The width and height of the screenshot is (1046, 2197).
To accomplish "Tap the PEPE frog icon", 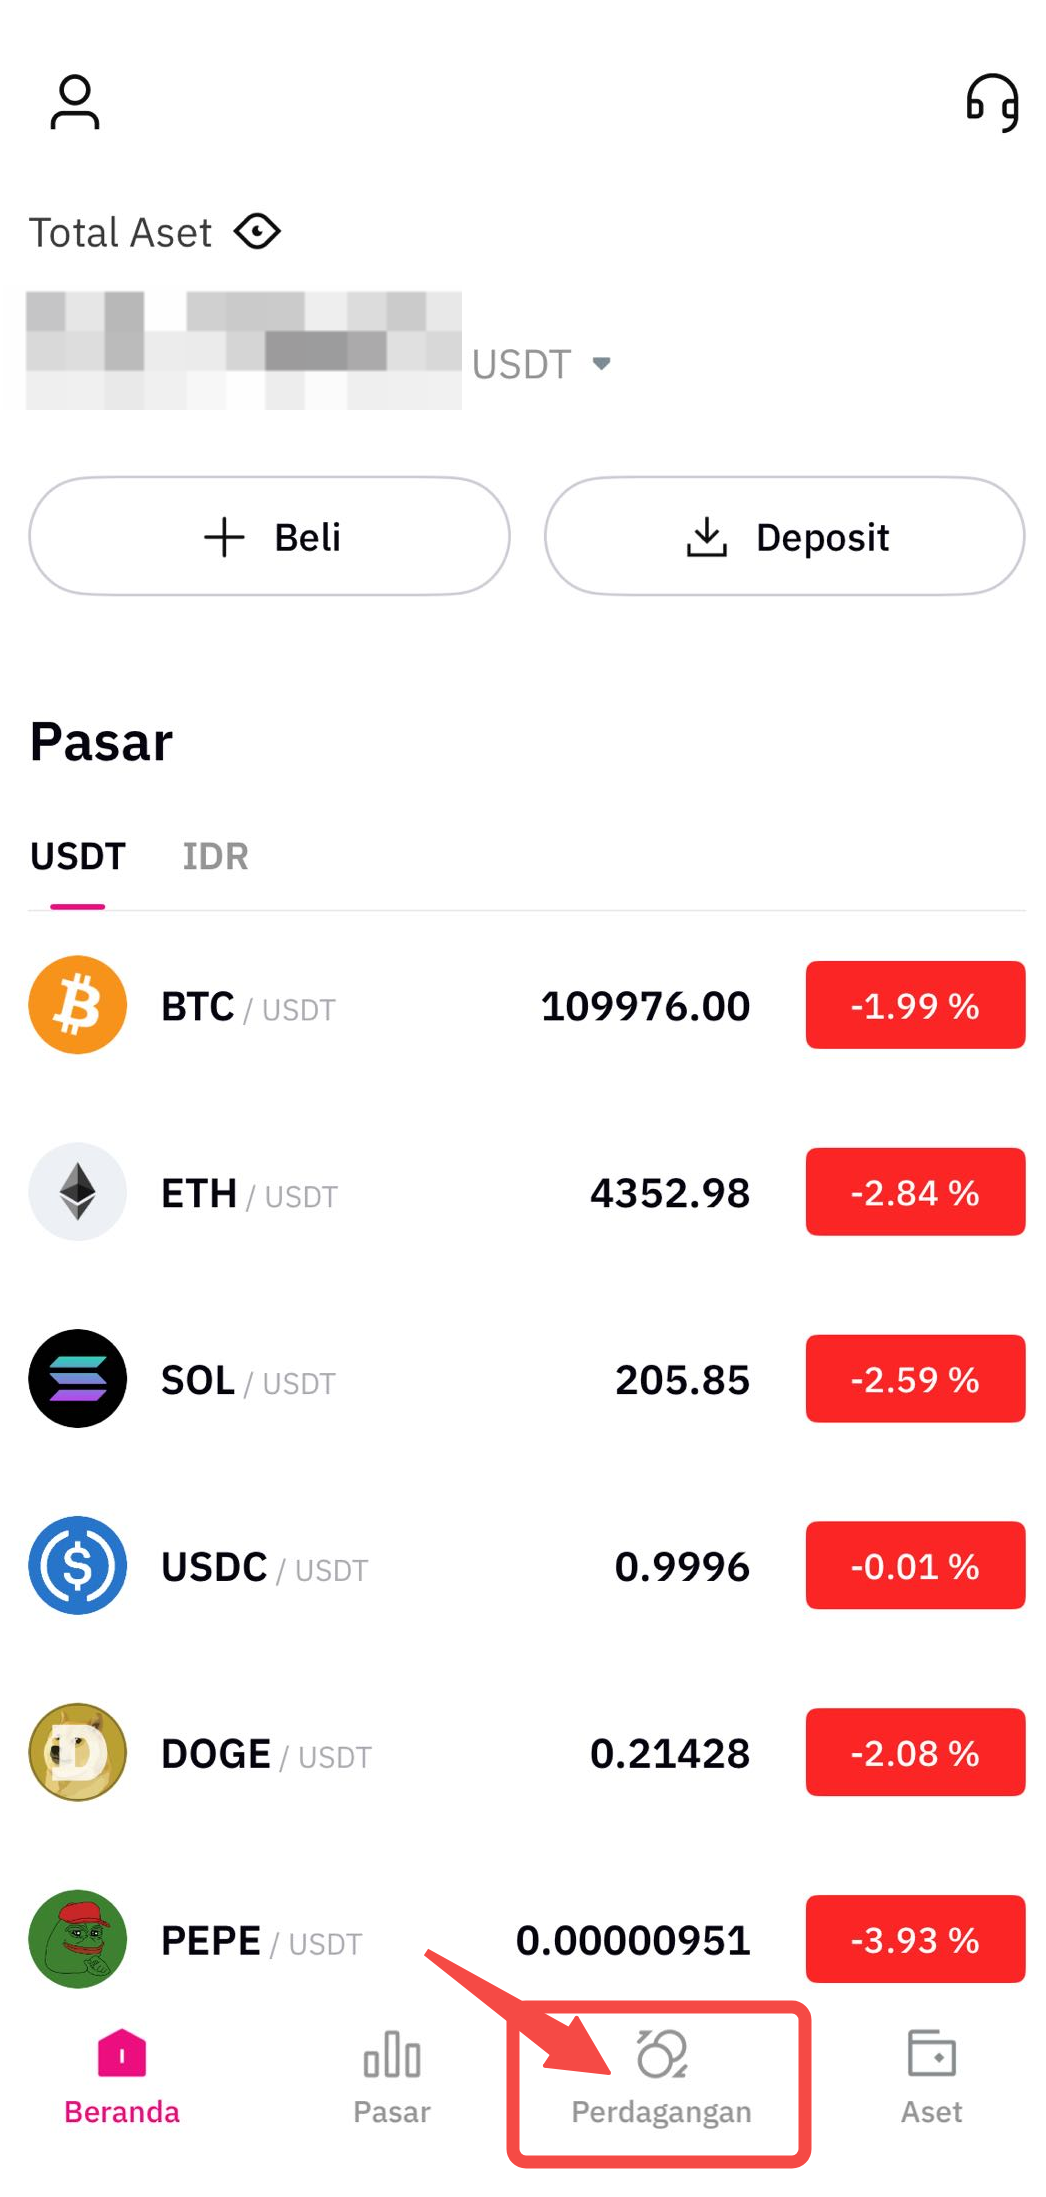I will 78,1939.
